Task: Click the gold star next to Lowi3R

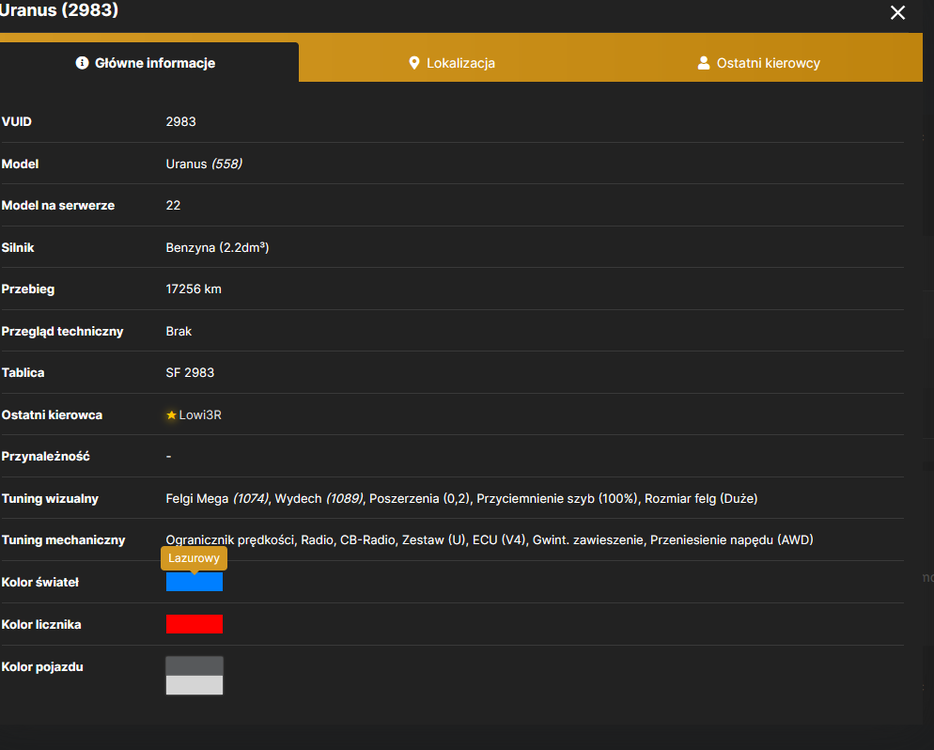Action: tap(172, 415)
